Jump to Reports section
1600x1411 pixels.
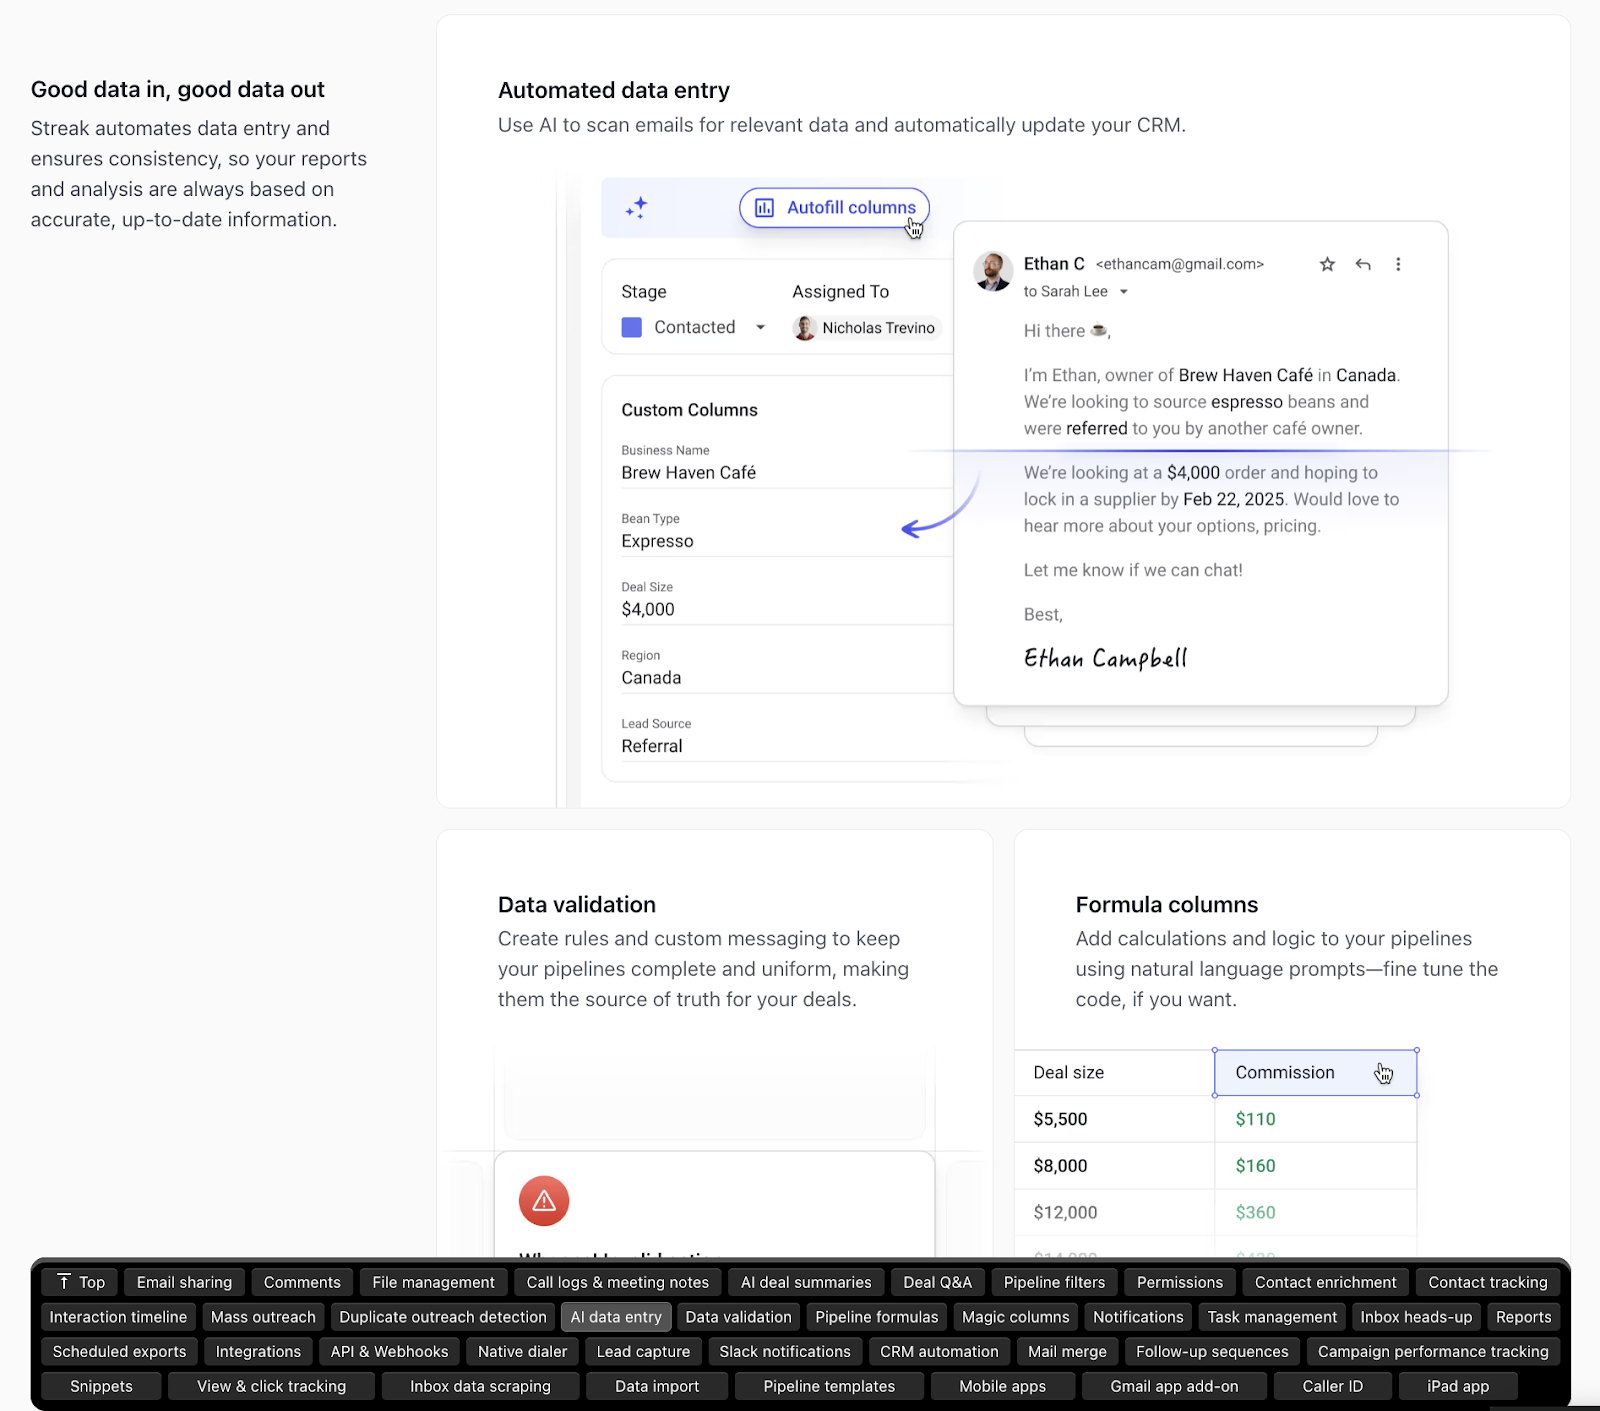point(1523,1317)
